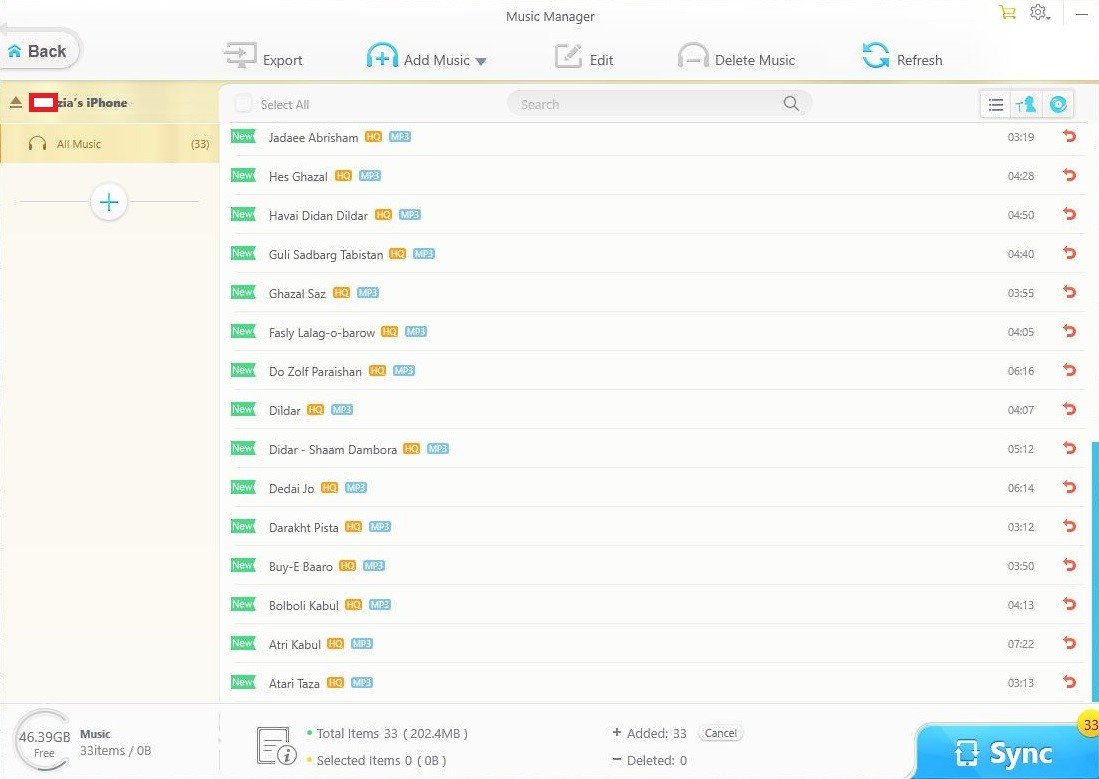Click the iPhone device name in sidebar
The width and height of the screenshot is (1099, 779).
click(x=78, y=102)
